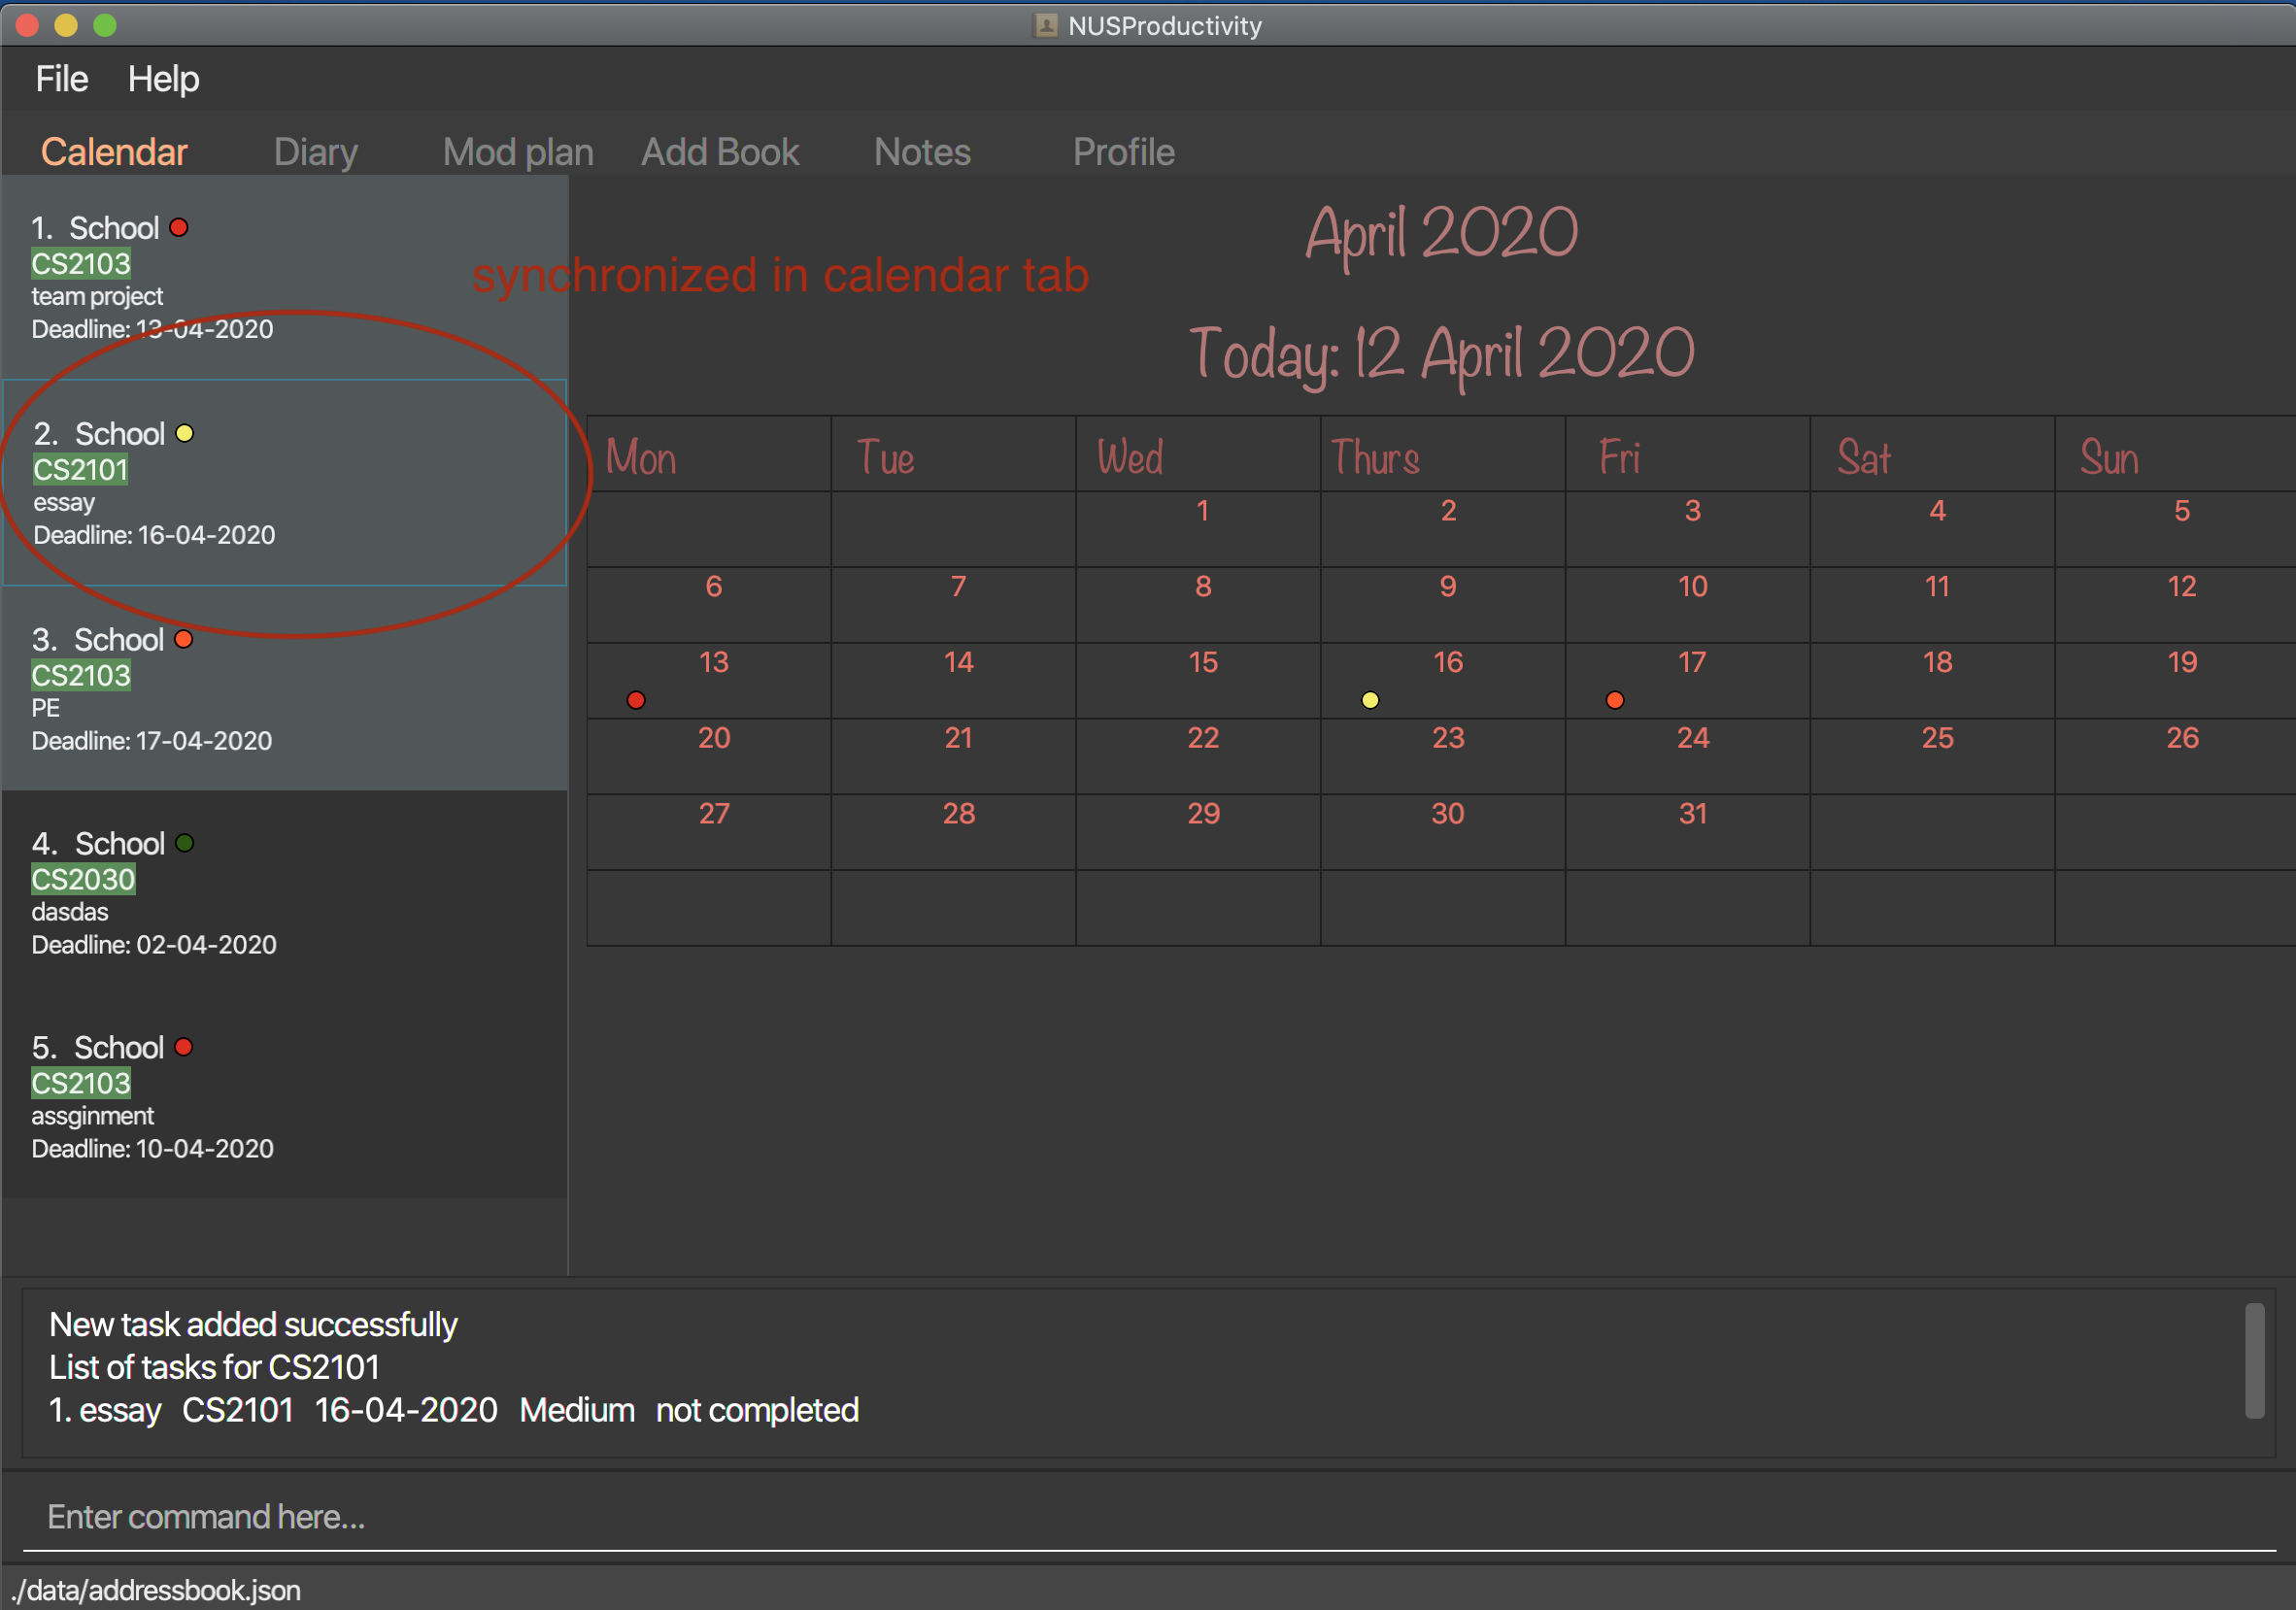Click the Add Book navigation tab
Screen dimensions: 2296x1610
[x=723, y=150]
